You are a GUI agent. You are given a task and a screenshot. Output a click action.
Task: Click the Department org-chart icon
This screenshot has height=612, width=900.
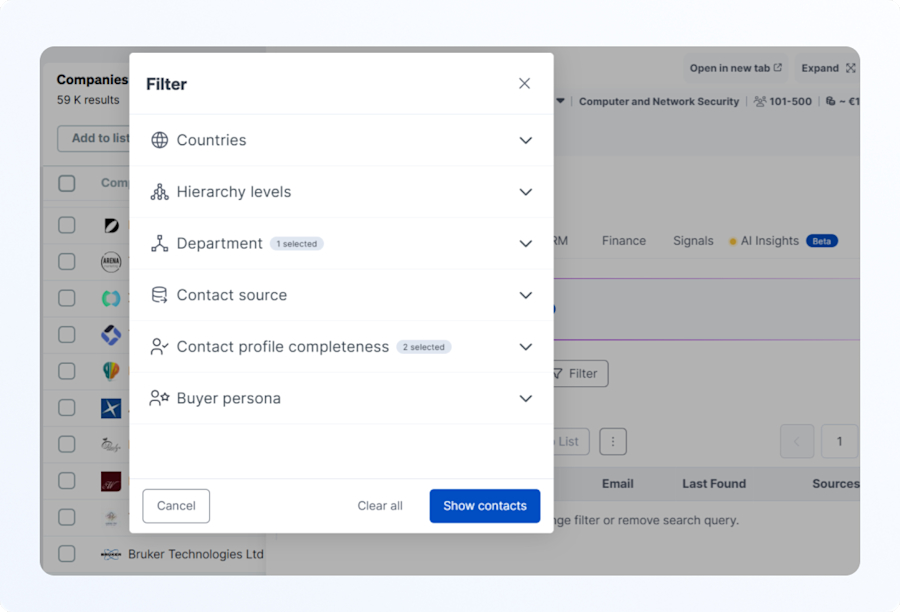tap(160, 243)
